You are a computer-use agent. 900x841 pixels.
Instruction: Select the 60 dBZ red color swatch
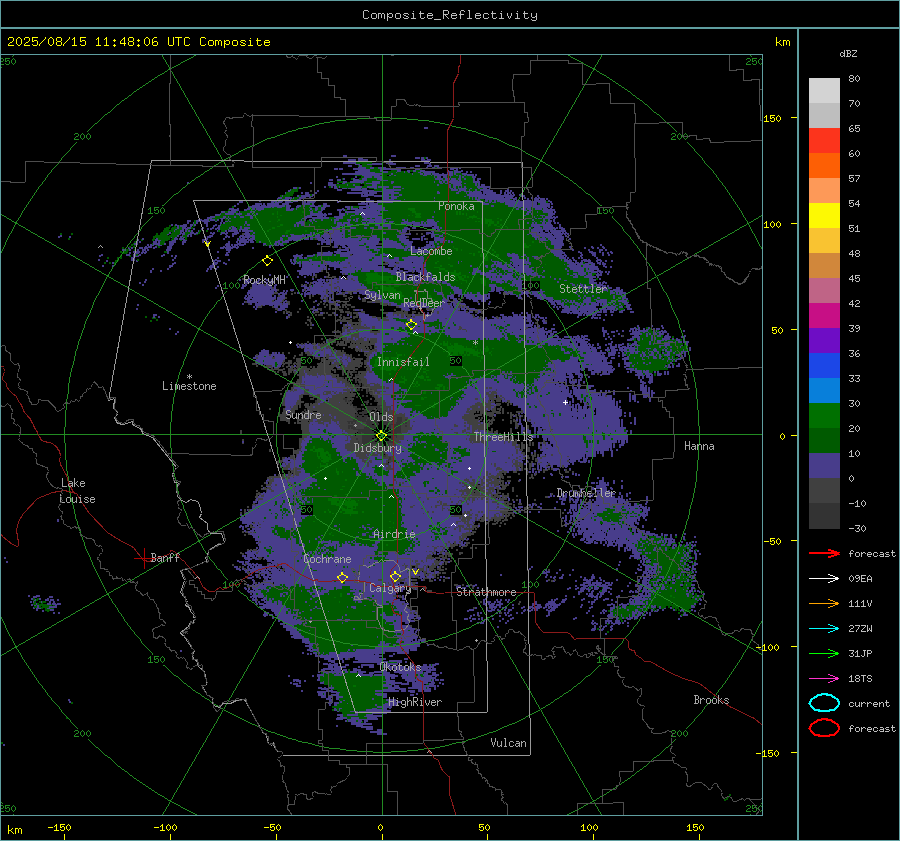(x=824, y=140)
